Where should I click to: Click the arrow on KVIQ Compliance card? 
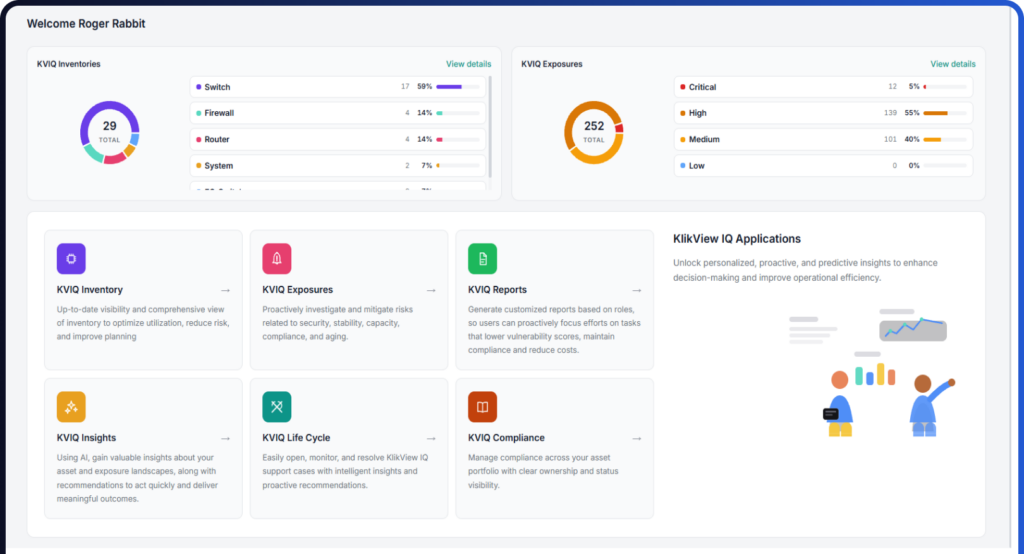(x=637, y=438)
